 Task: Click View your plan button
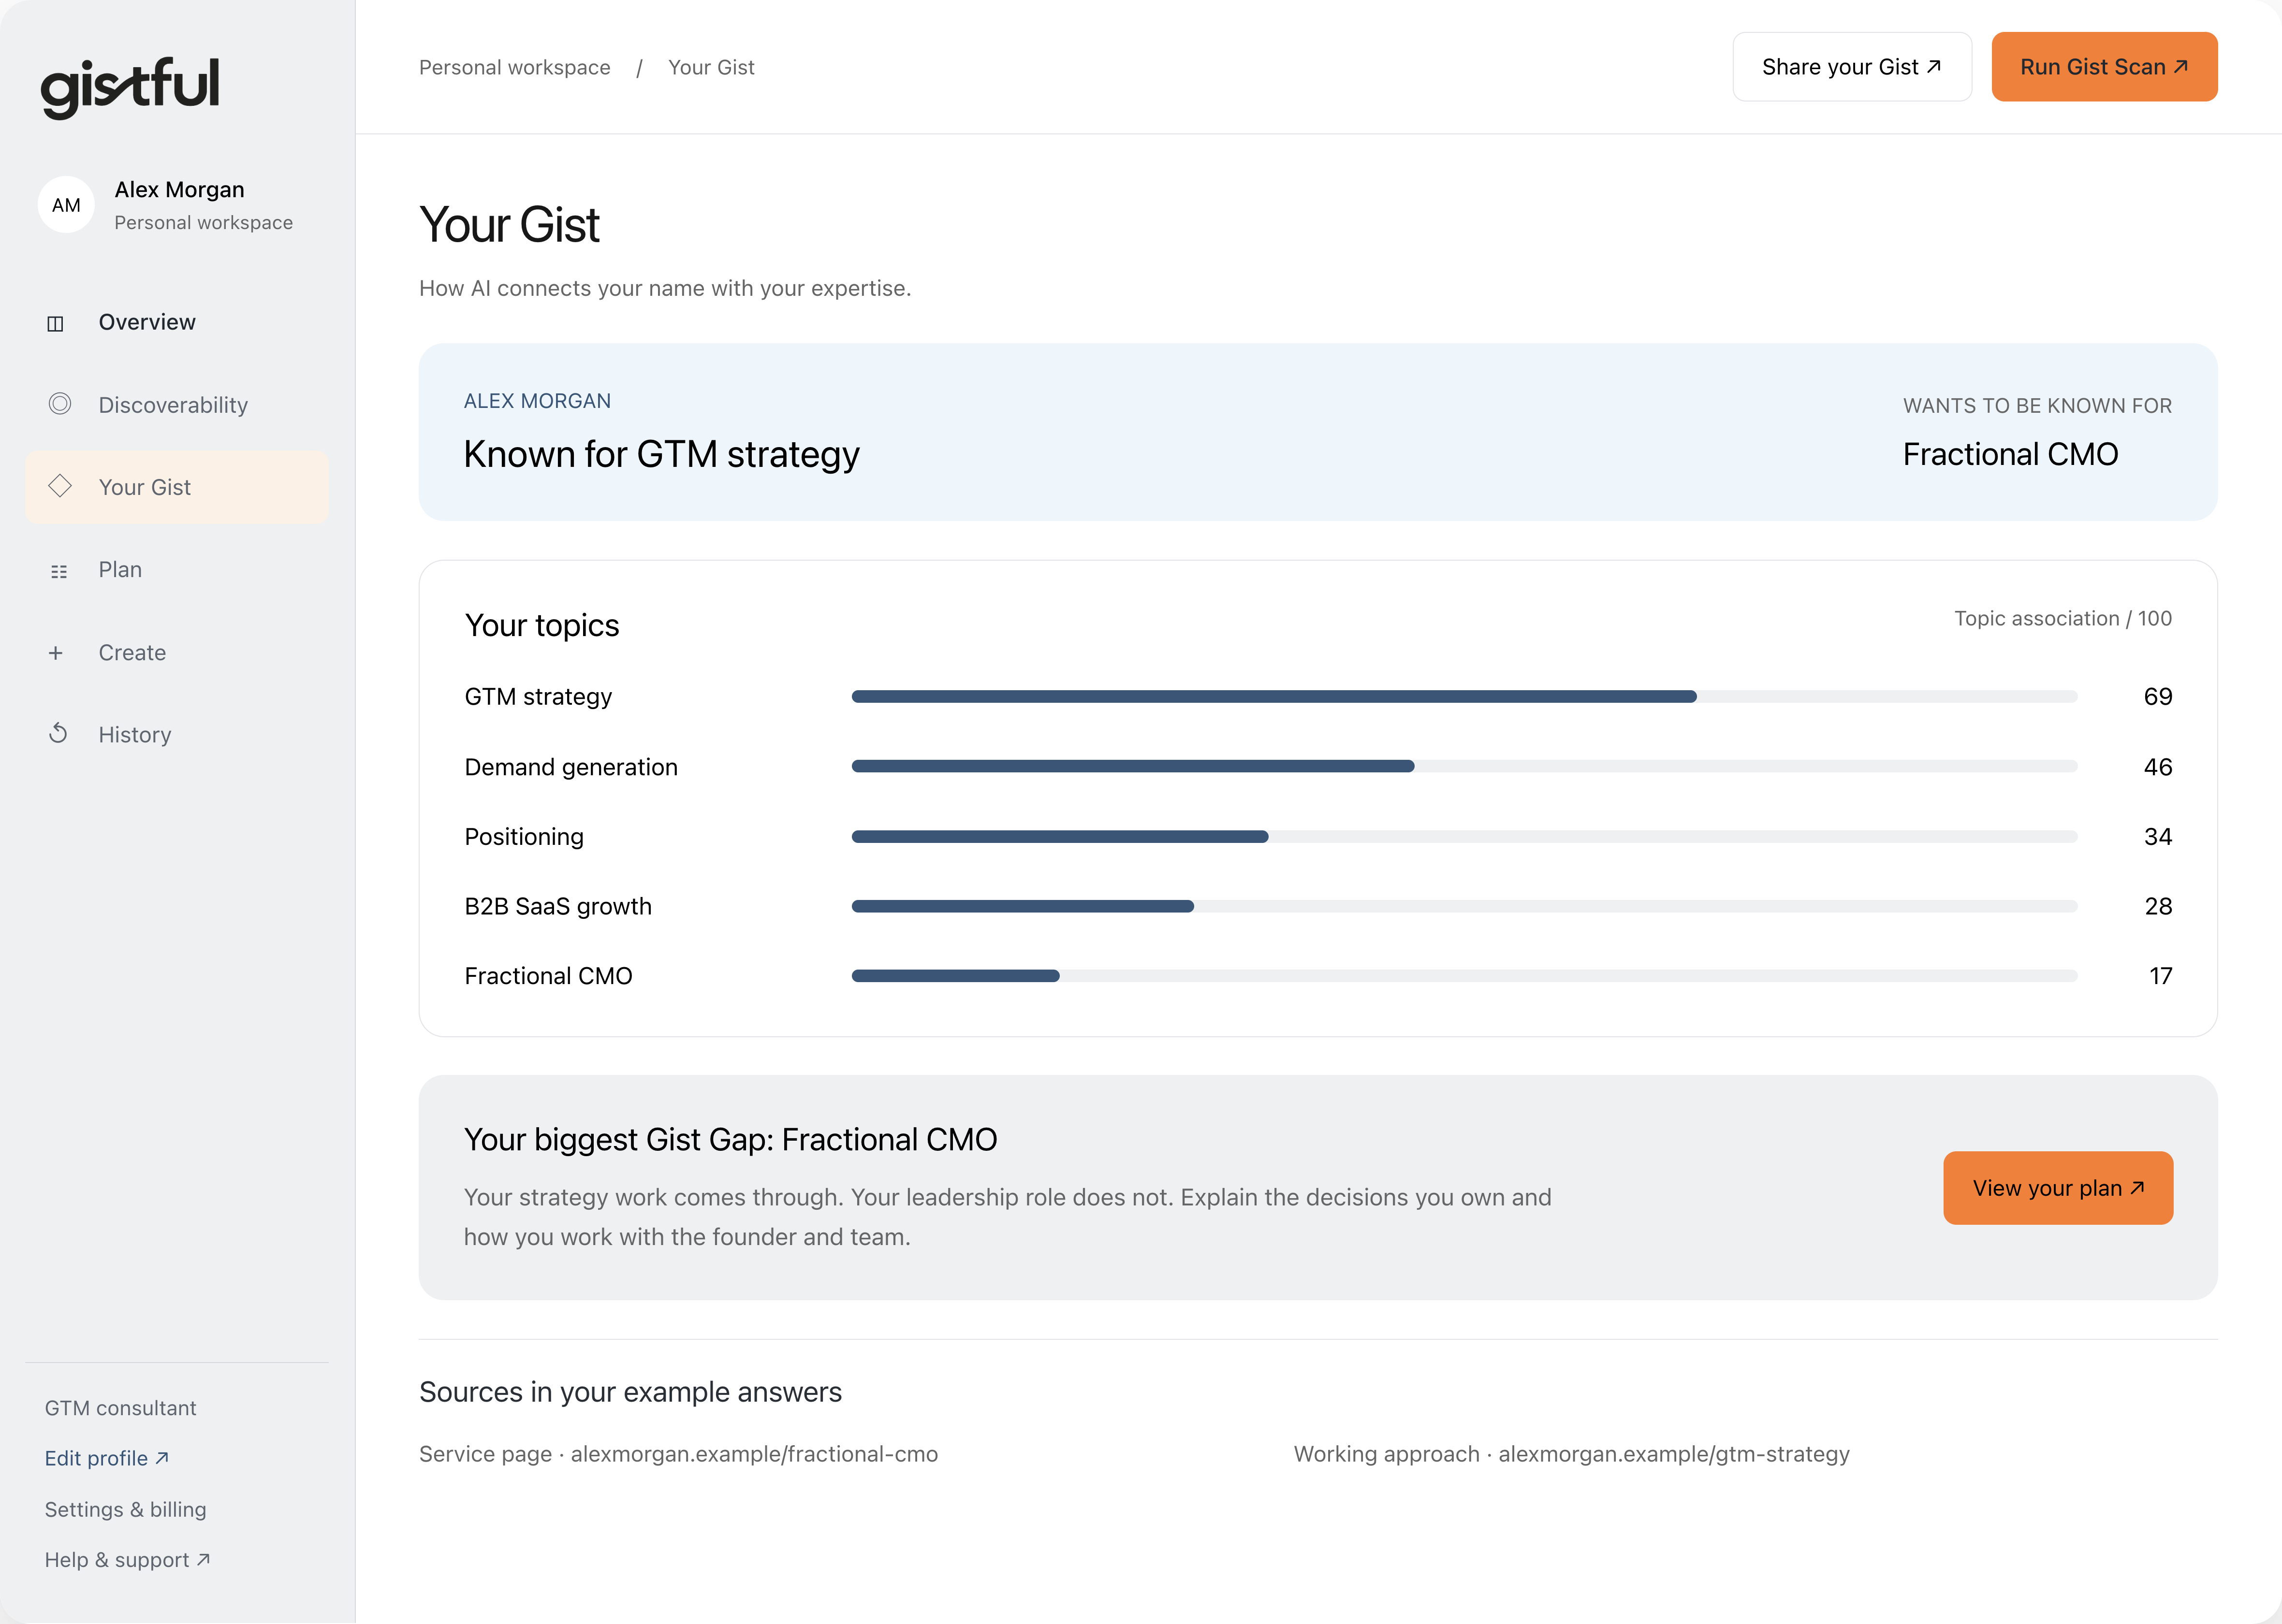tap(2058, 1188)
